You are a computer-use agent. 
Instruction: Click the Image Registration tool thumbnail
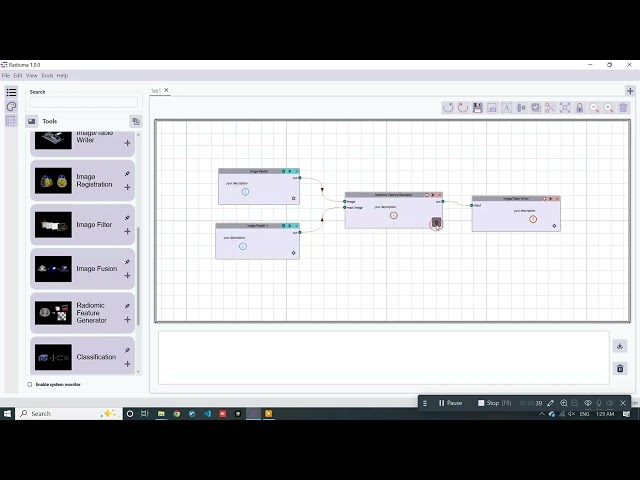53,180
